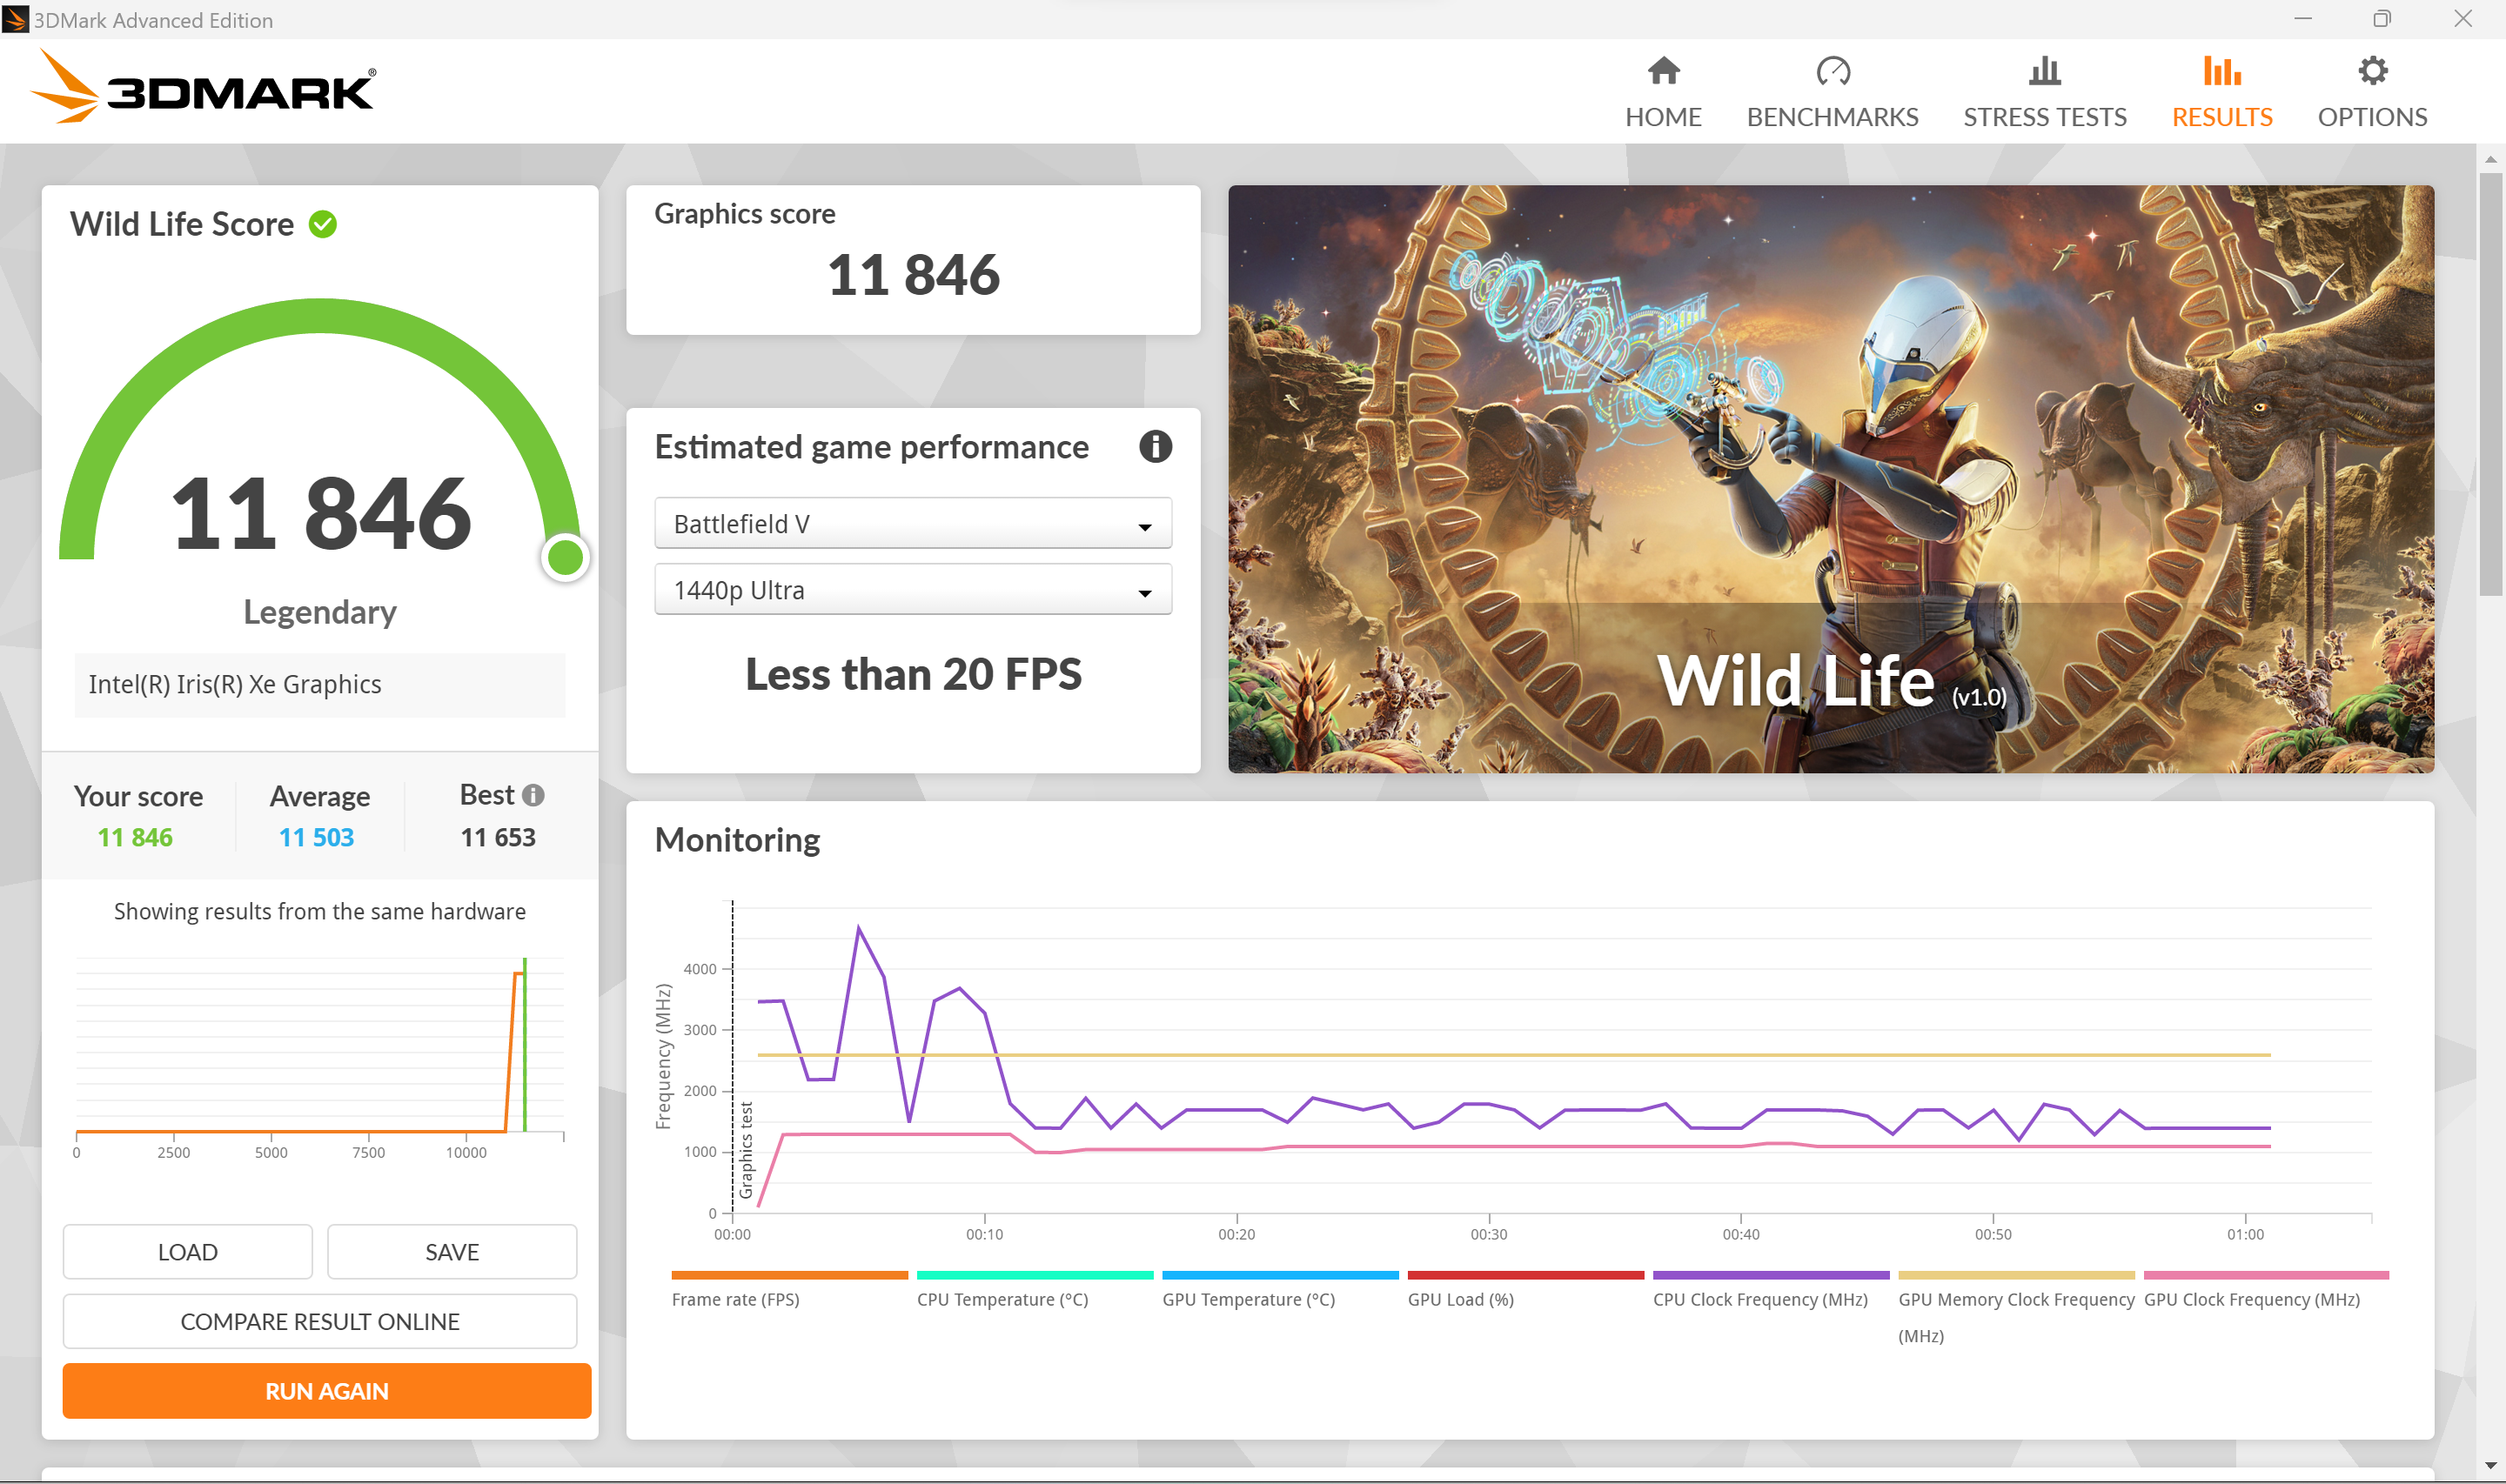Click the Save button
The image size is (2506, 1484).
[x=451, y=1251]
